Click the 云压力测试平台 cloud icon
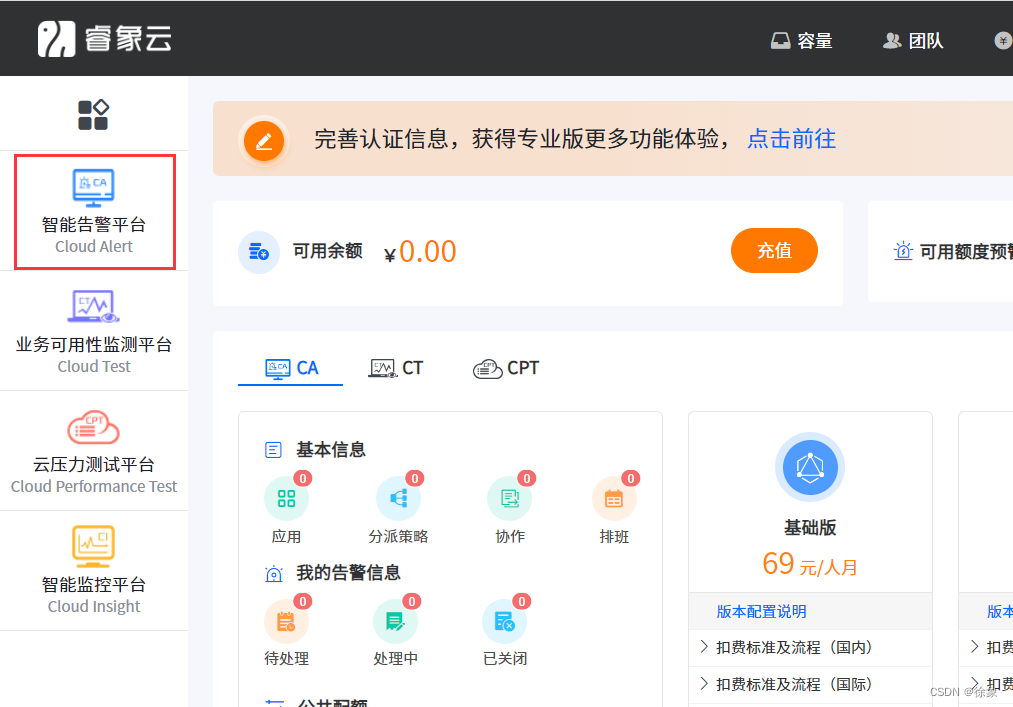This screenshot has height=707, width=1013. pos(93,427)
